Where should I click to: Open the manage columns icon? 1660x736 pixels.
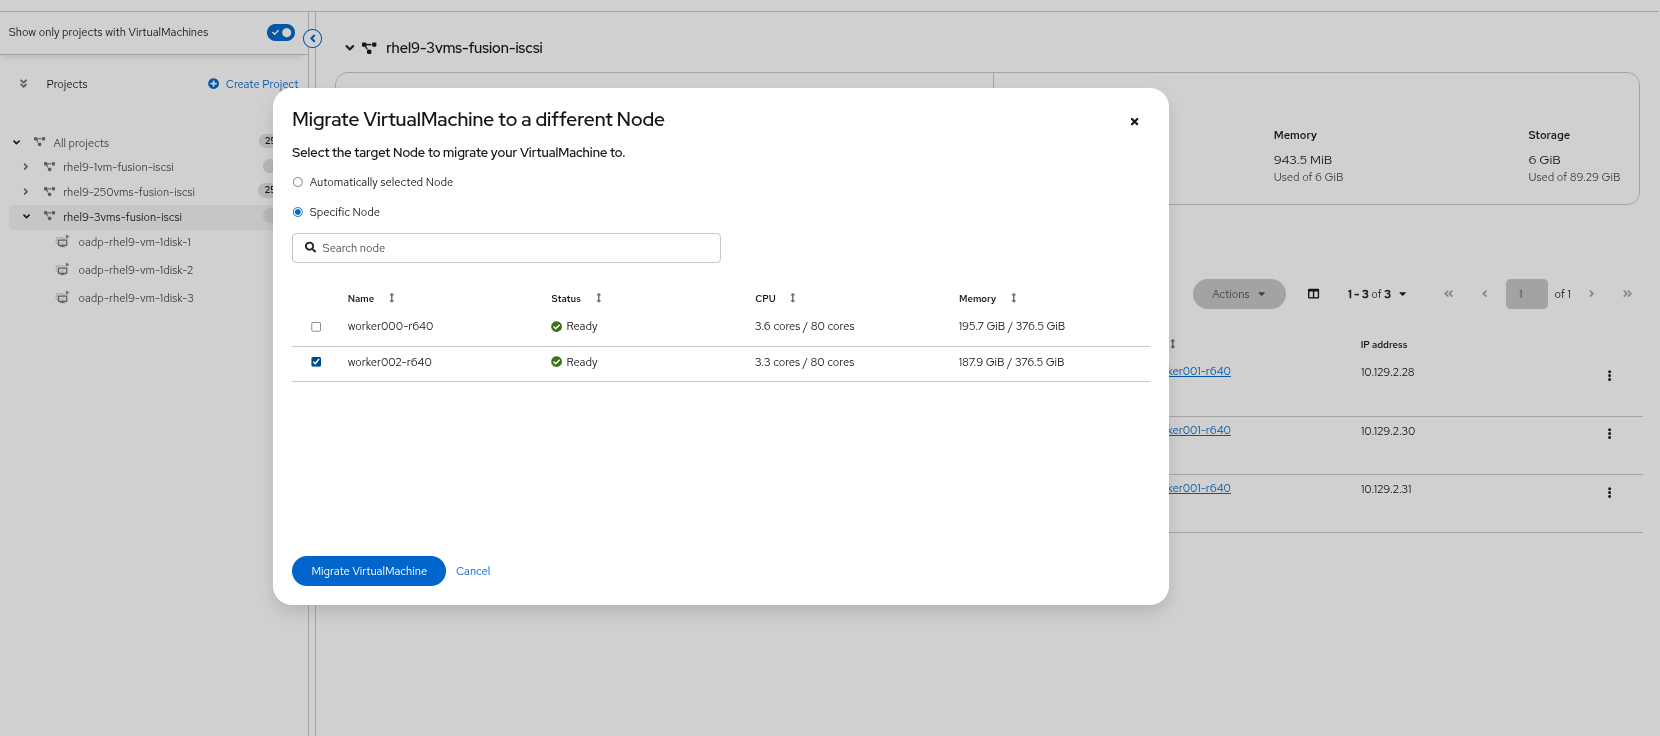click(x=1313, y=294)
